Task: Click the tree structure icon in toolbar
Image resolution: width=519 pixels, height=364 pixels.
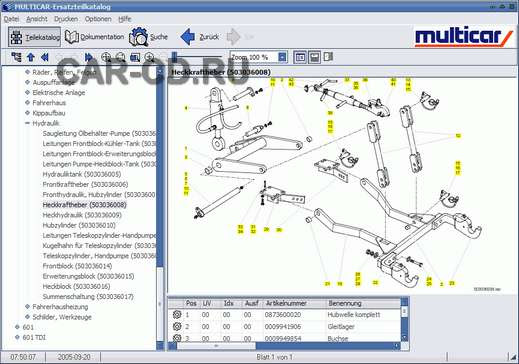Action: (x=16, y=57)
